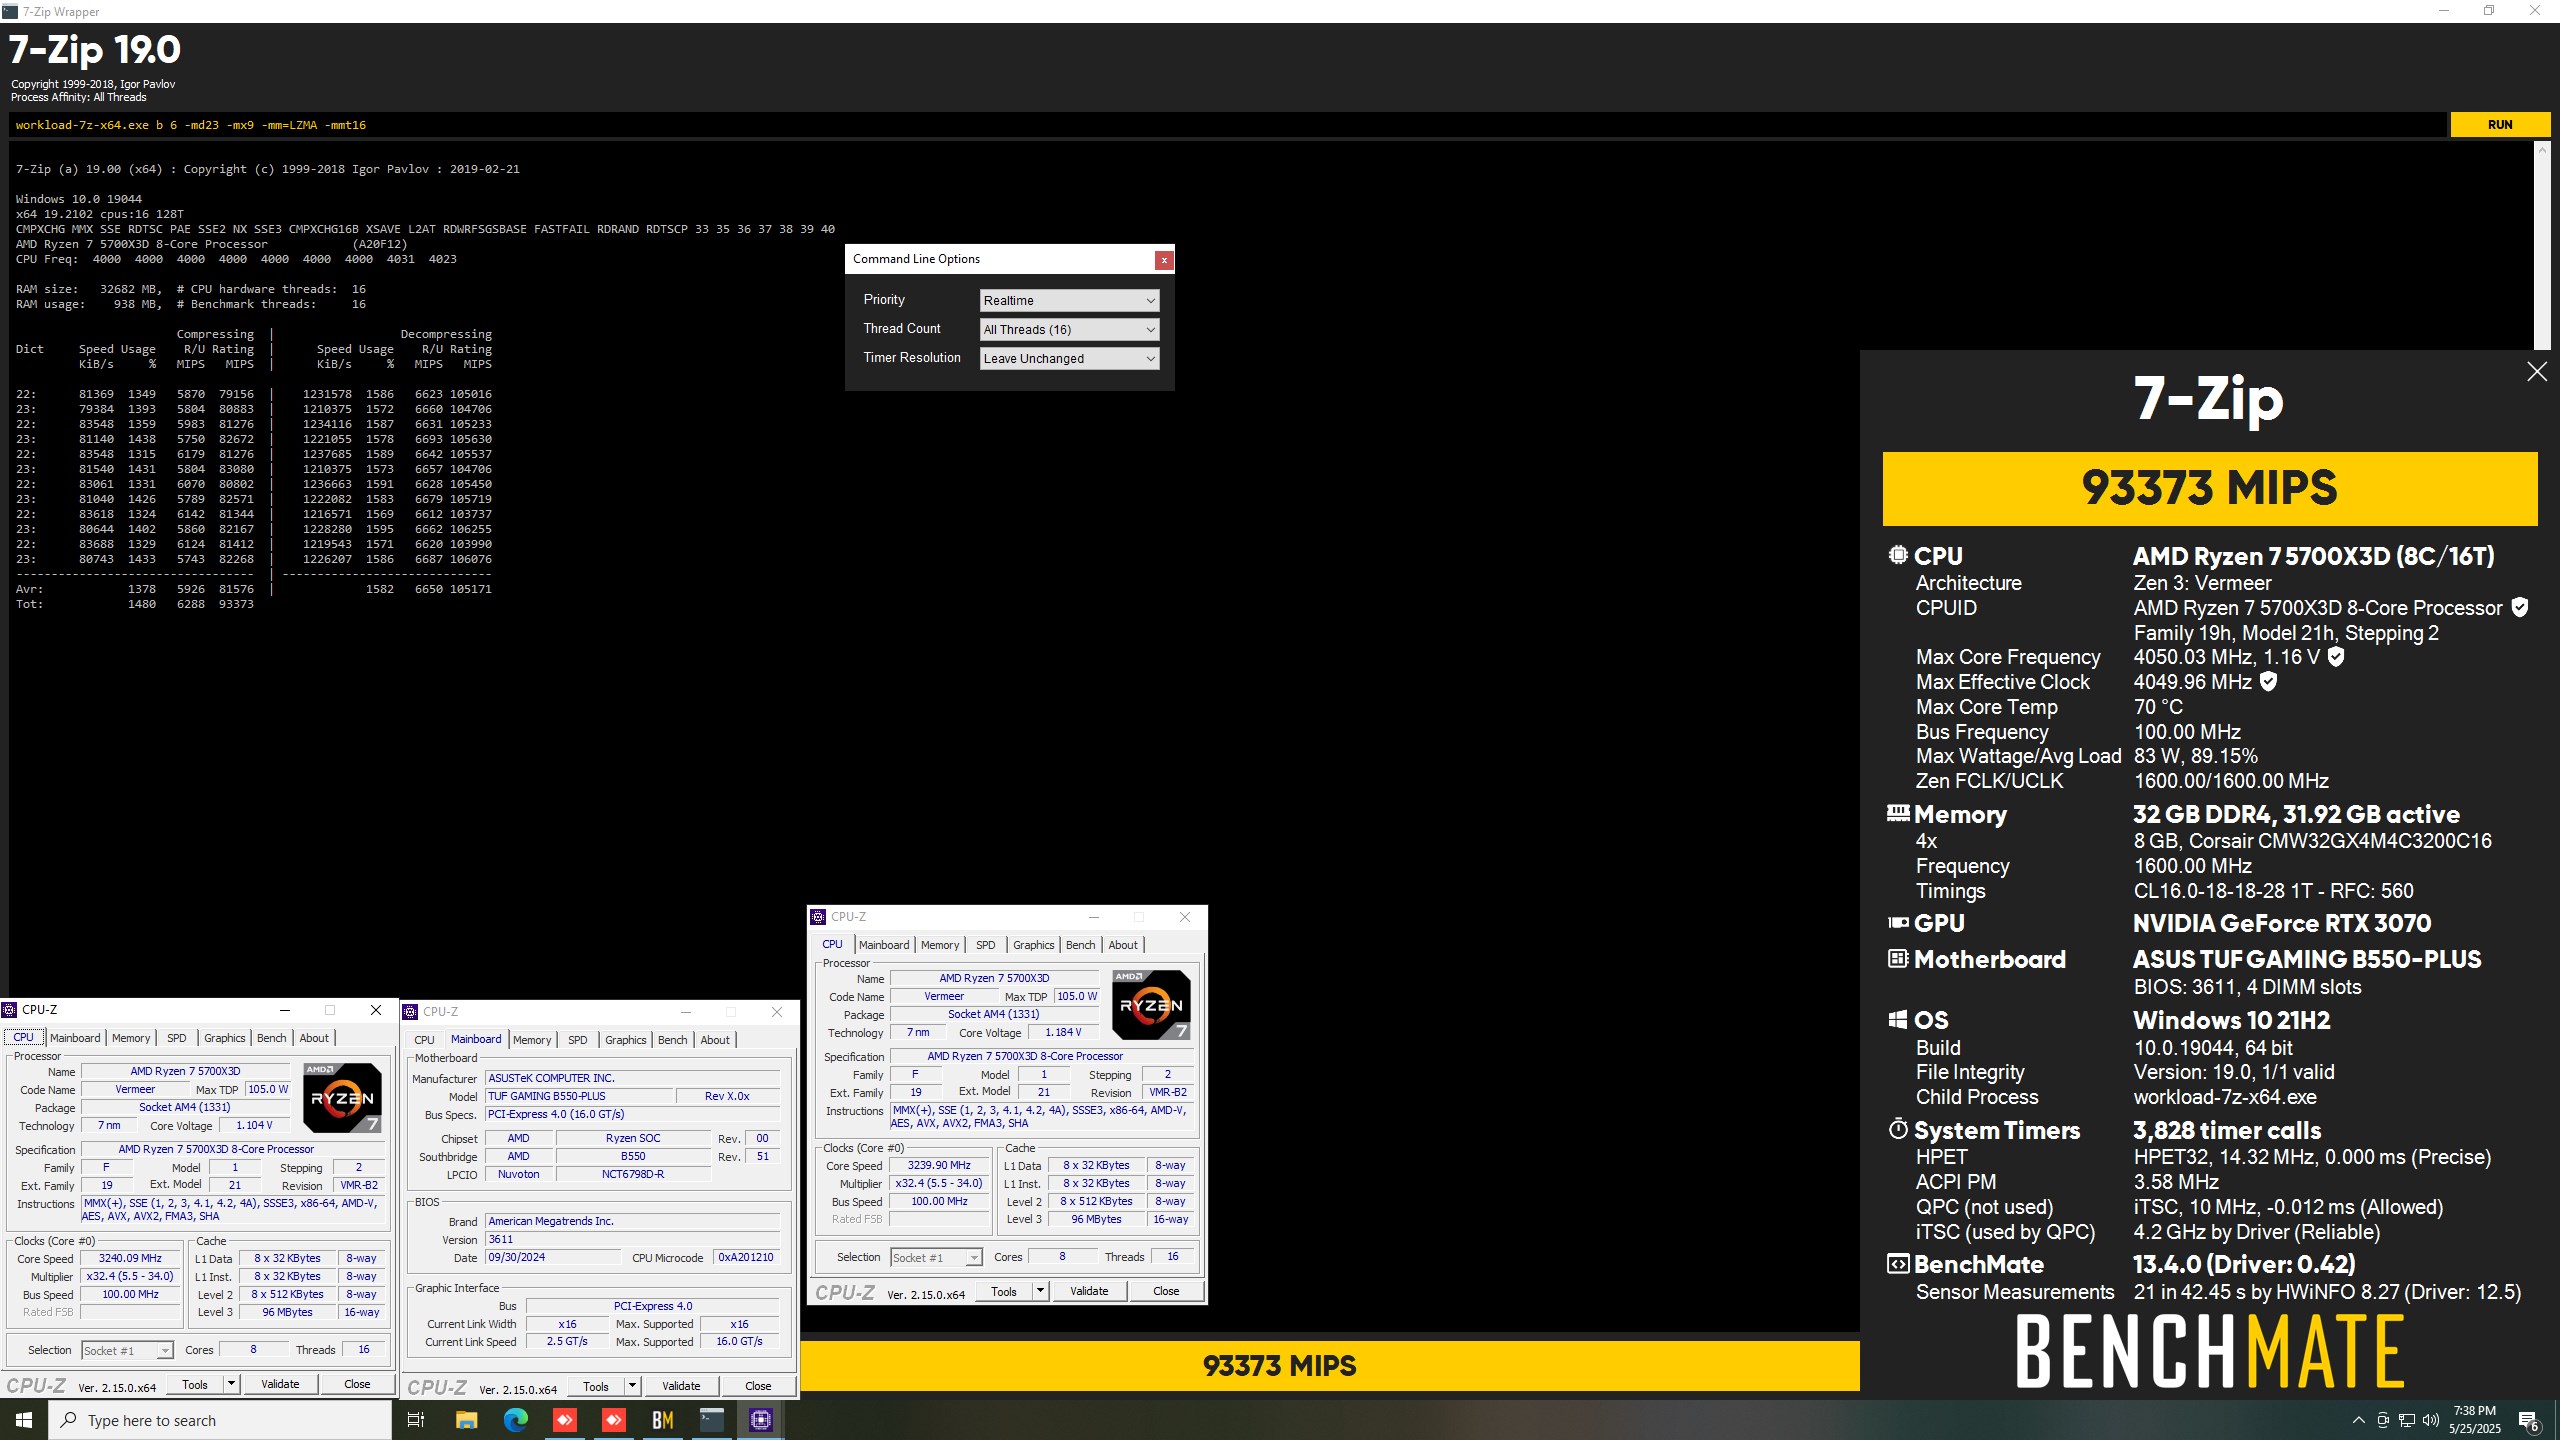This screenshot has width=2560, height=1440.
Task: Click Close button in middle CPU-Z window
Action: pyautogui.click(x=758, y=1386)
